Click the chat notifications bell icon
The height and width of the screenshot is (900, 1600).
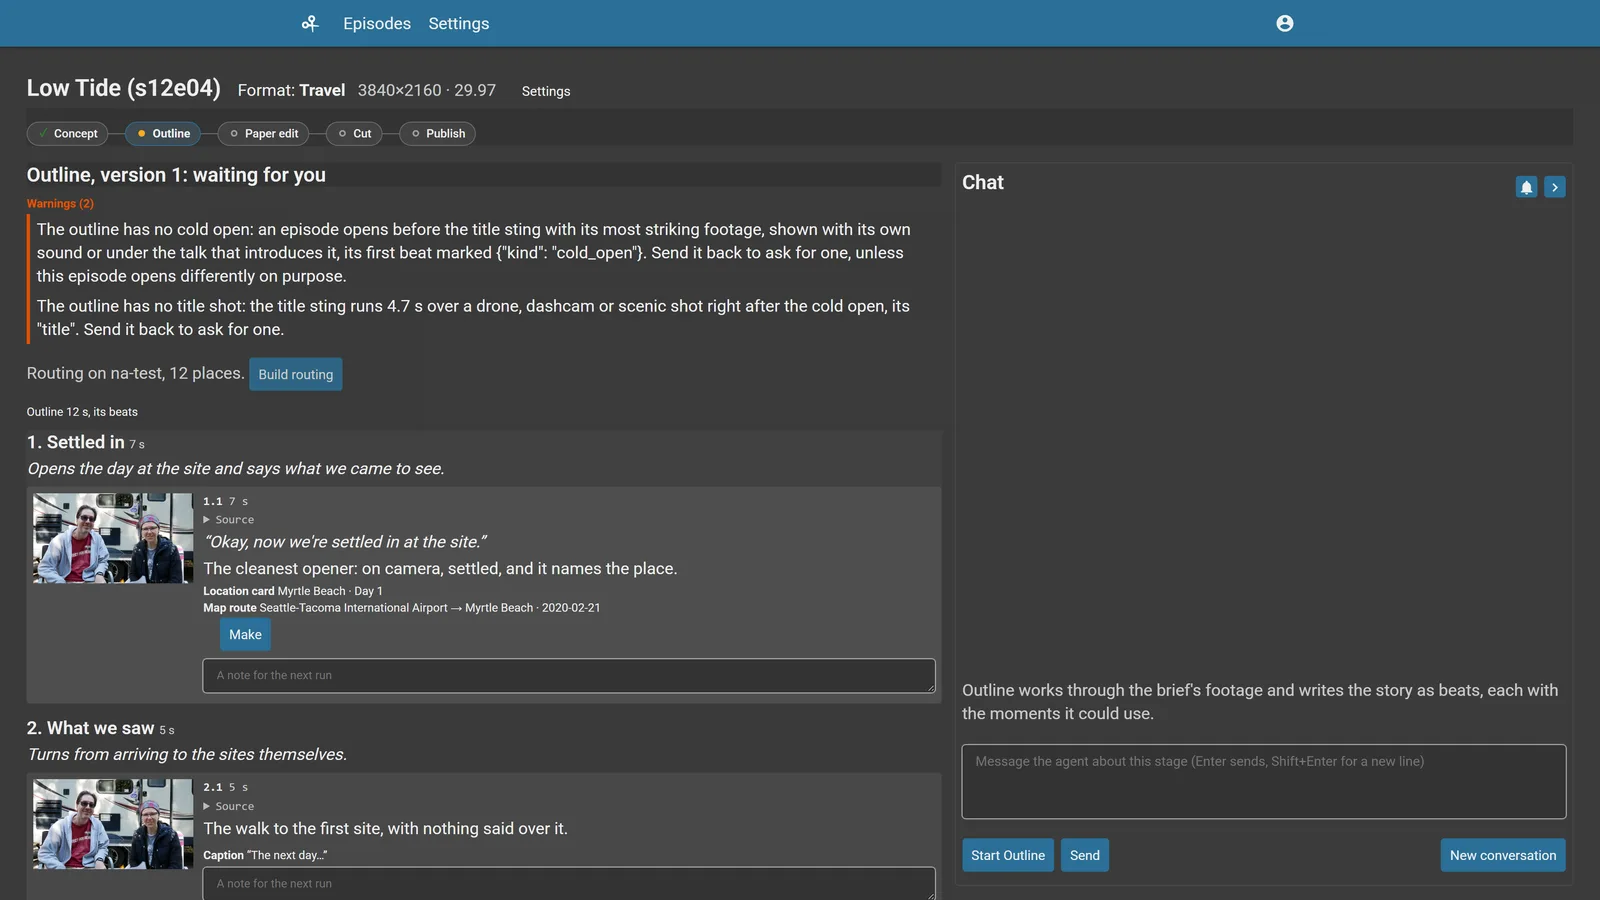(1526, 187)
